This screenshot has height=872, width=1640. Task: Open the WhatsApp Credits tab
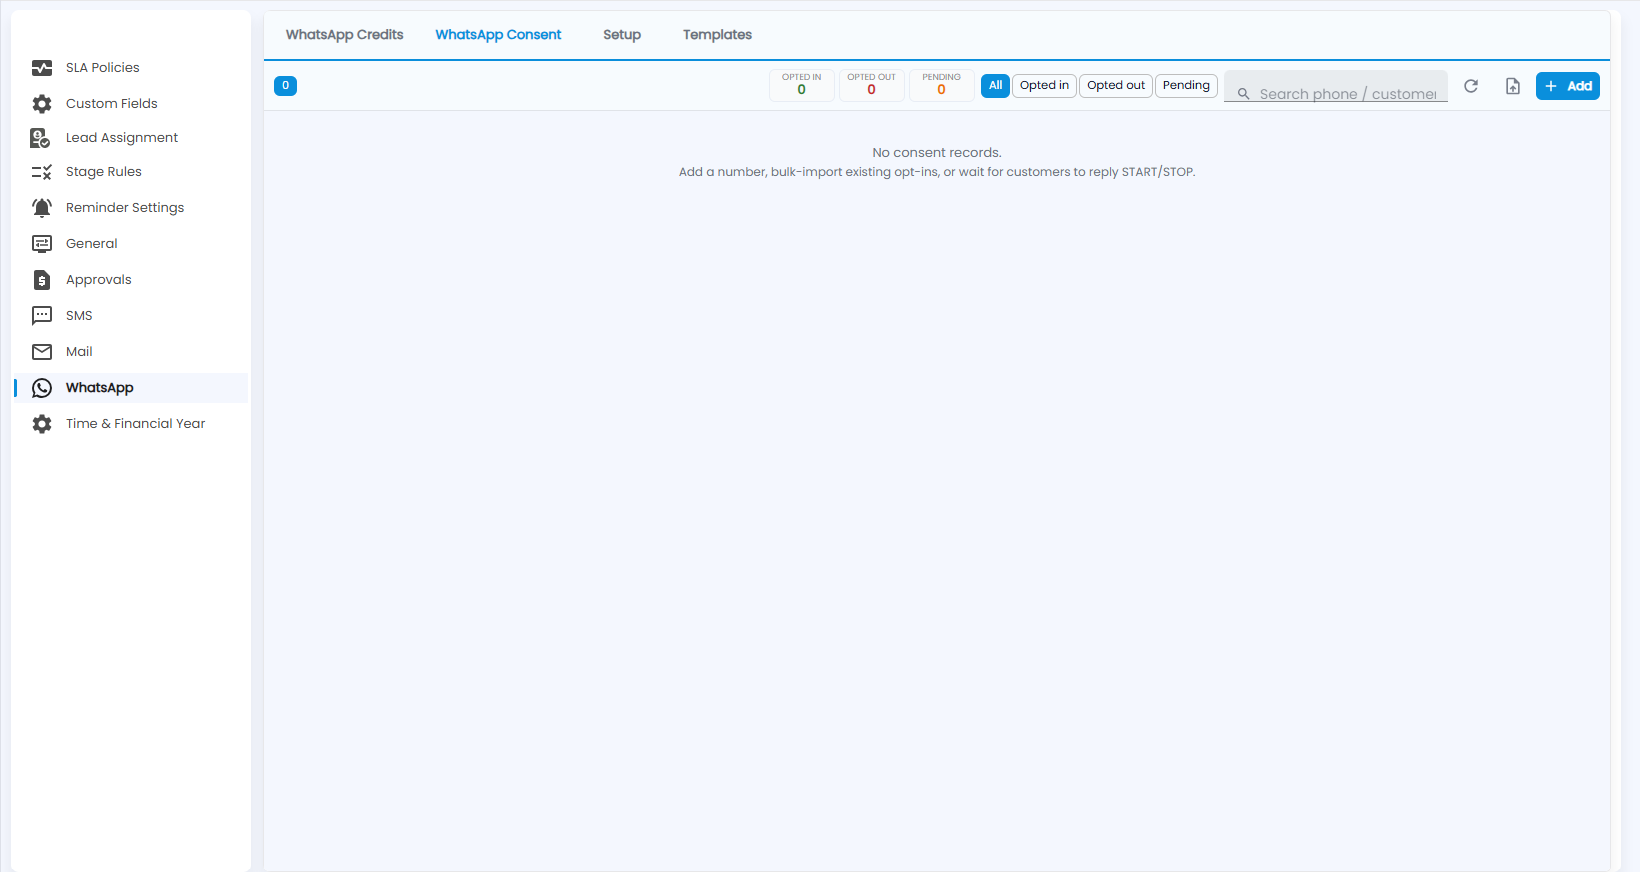[x=345, y=35]
